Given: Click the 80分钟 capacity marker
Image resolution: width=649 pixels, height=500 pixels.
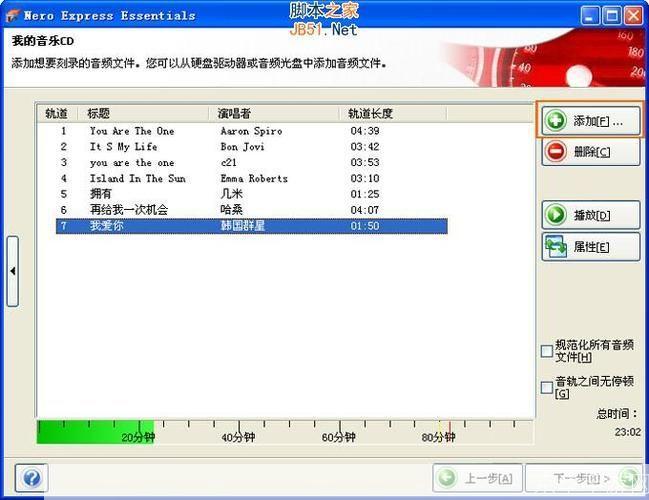Looking at the screenshot, I should pos(438,438).
